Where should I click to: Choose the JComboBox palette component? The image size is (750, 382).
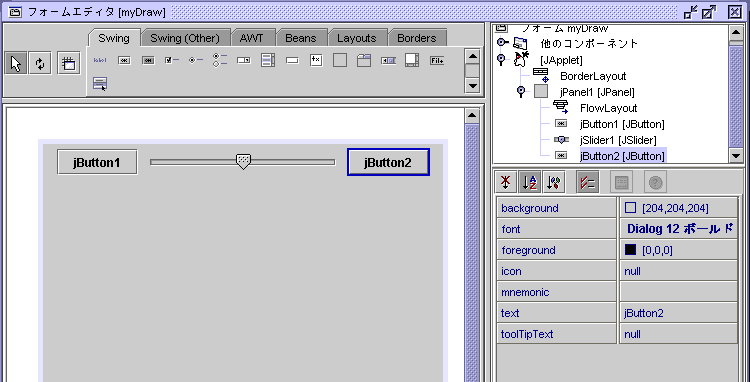[x=244, y=60]
